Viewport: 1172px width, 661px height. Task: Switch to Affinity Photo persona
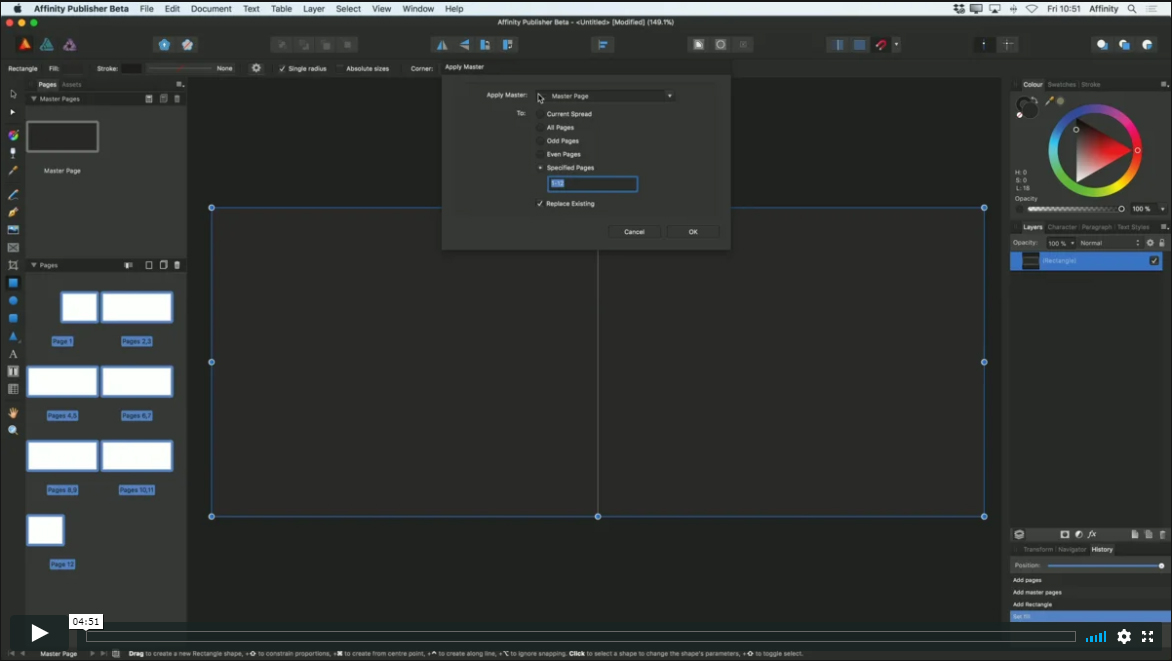(70, 45)
